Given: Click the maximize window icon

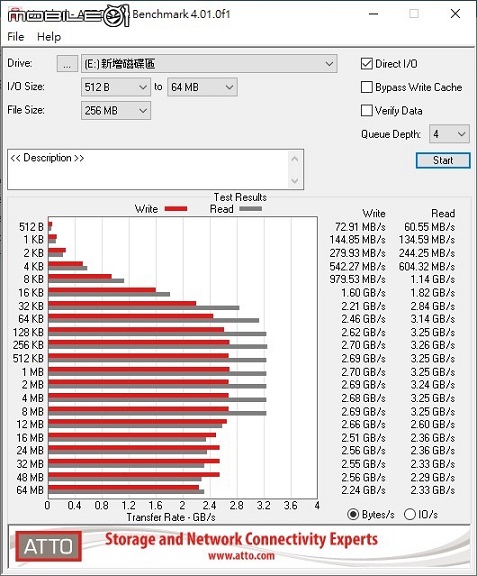Looking at the screenshot, I should pyautogui.click(x=414, y=14).
